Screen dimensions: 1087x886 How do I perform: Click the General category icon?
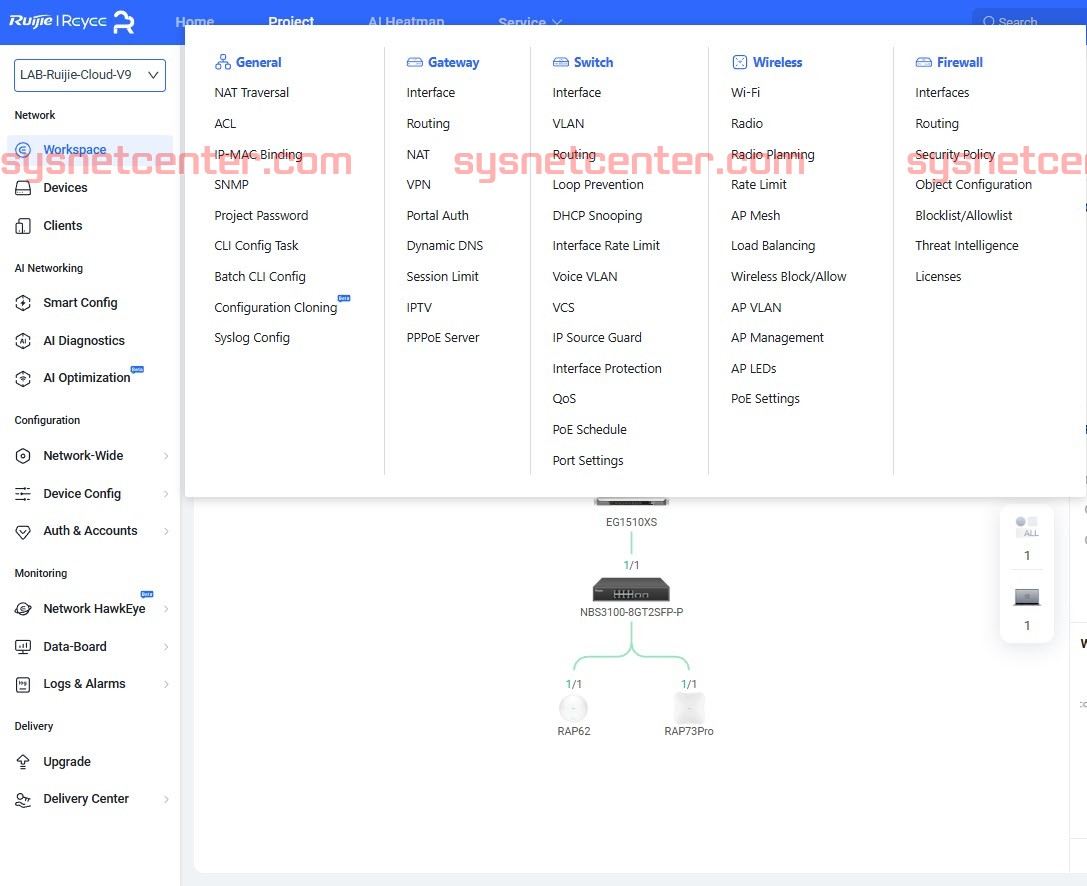(223, 62)
